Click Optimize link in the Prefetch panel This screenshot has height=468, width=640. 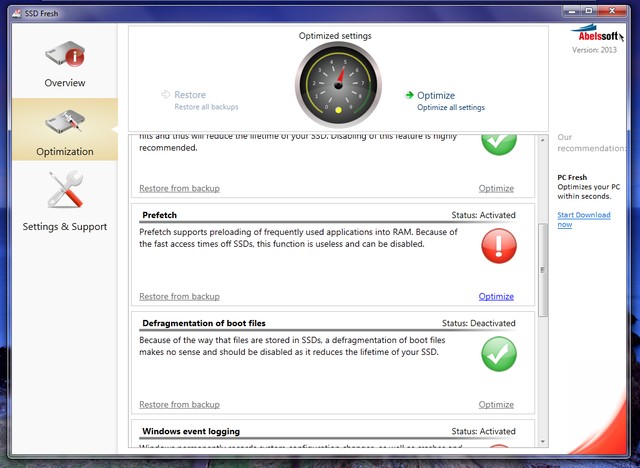(496, 297)
